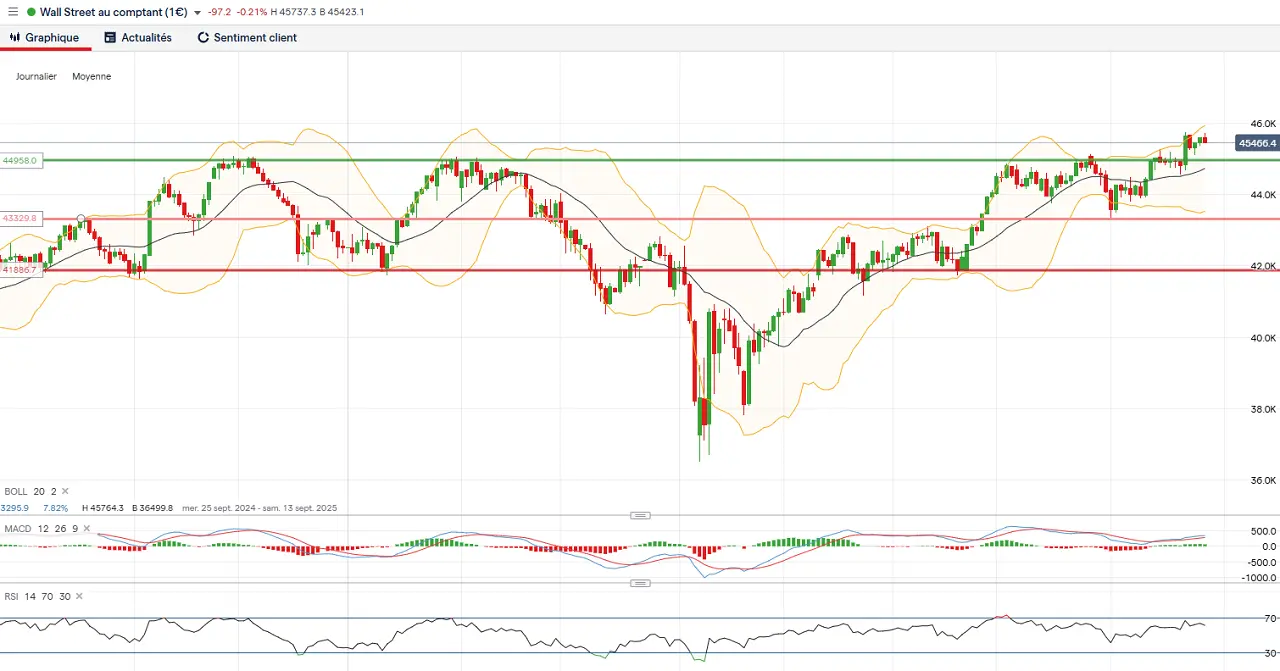This screenshot has width=1280, height=671.
Task: Open BOLL 20 2 indicator settings
Action: pos(29,491)
